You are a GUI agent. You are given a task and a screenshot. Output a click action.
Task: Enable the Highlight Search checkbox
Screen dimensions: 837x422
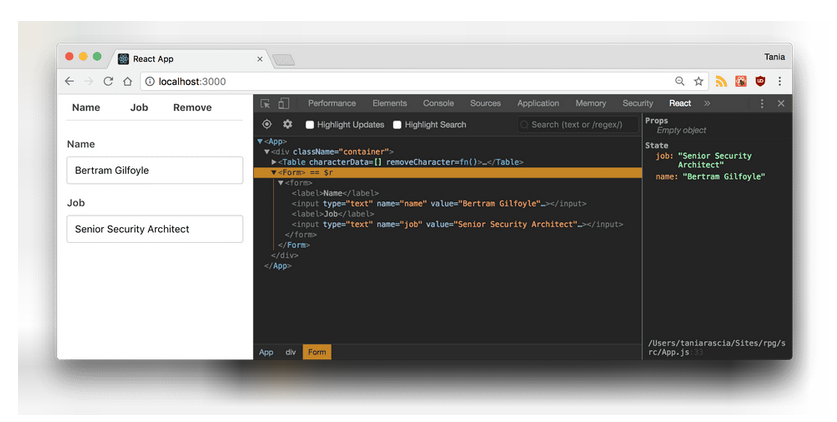[397, 125]
